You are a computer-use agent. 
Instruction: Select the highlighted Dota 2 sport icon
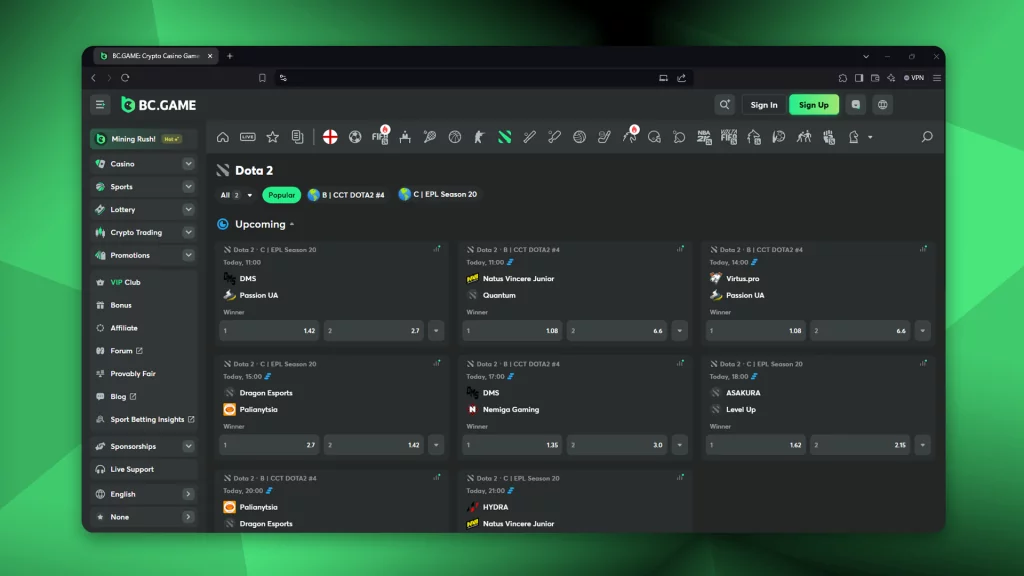pos(504,137)
